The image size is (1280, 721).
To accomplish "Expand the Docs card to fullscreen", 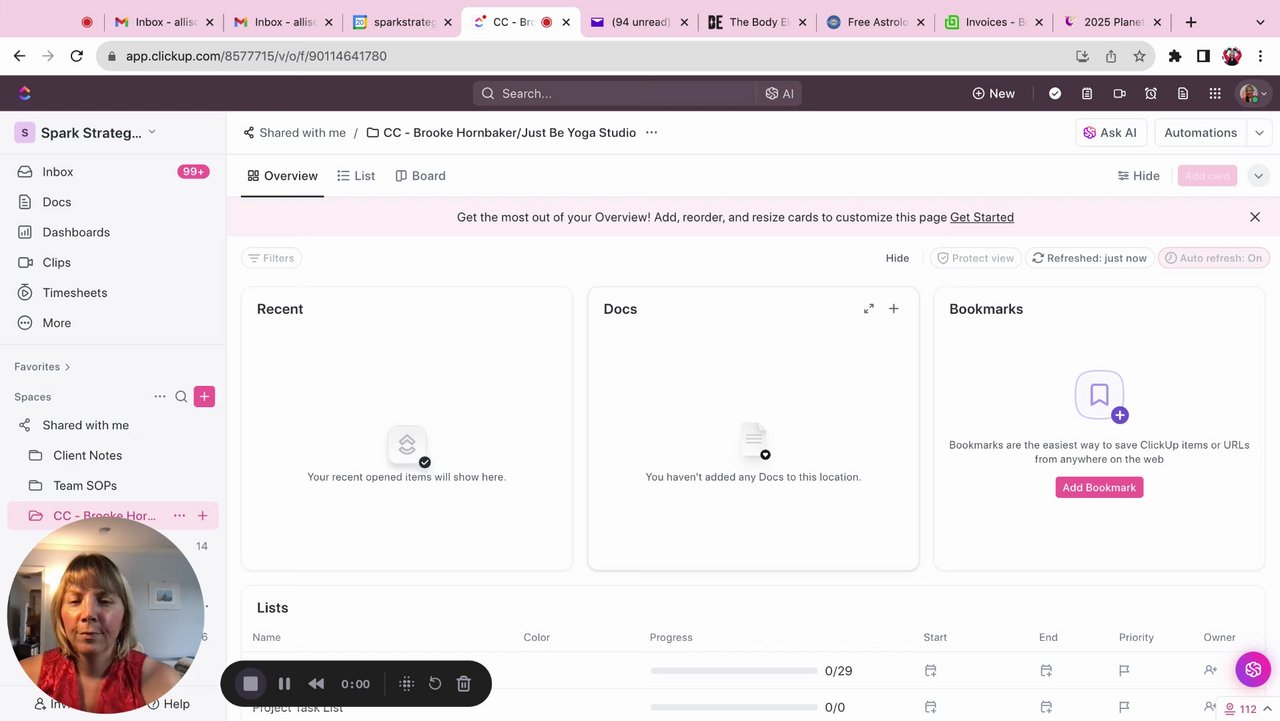I will click(869, 309).
